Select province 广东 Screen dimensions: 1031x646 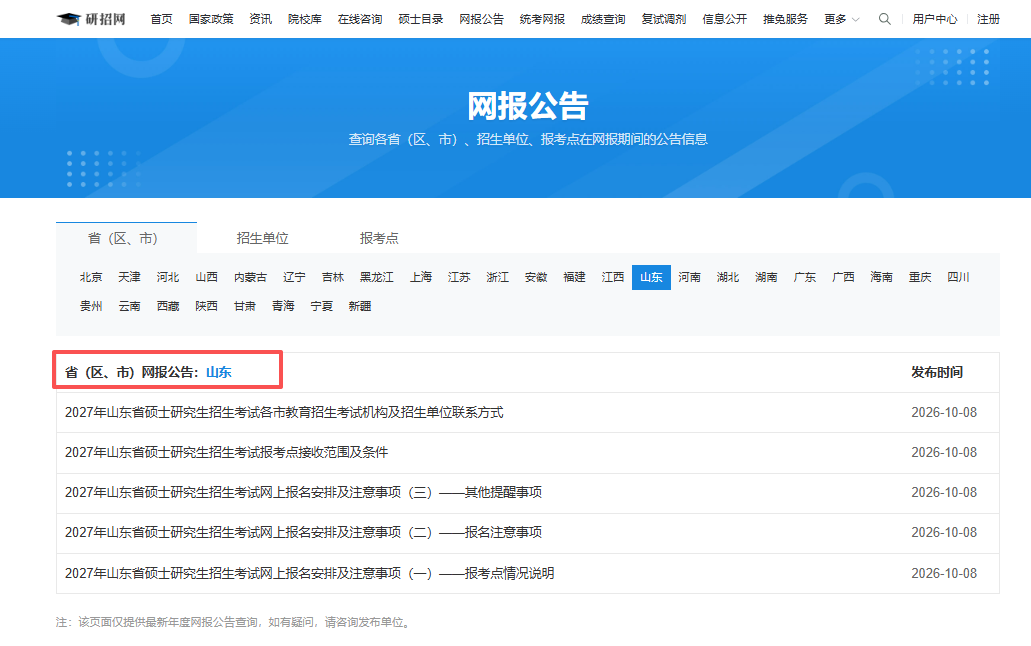tap(805, 277)
